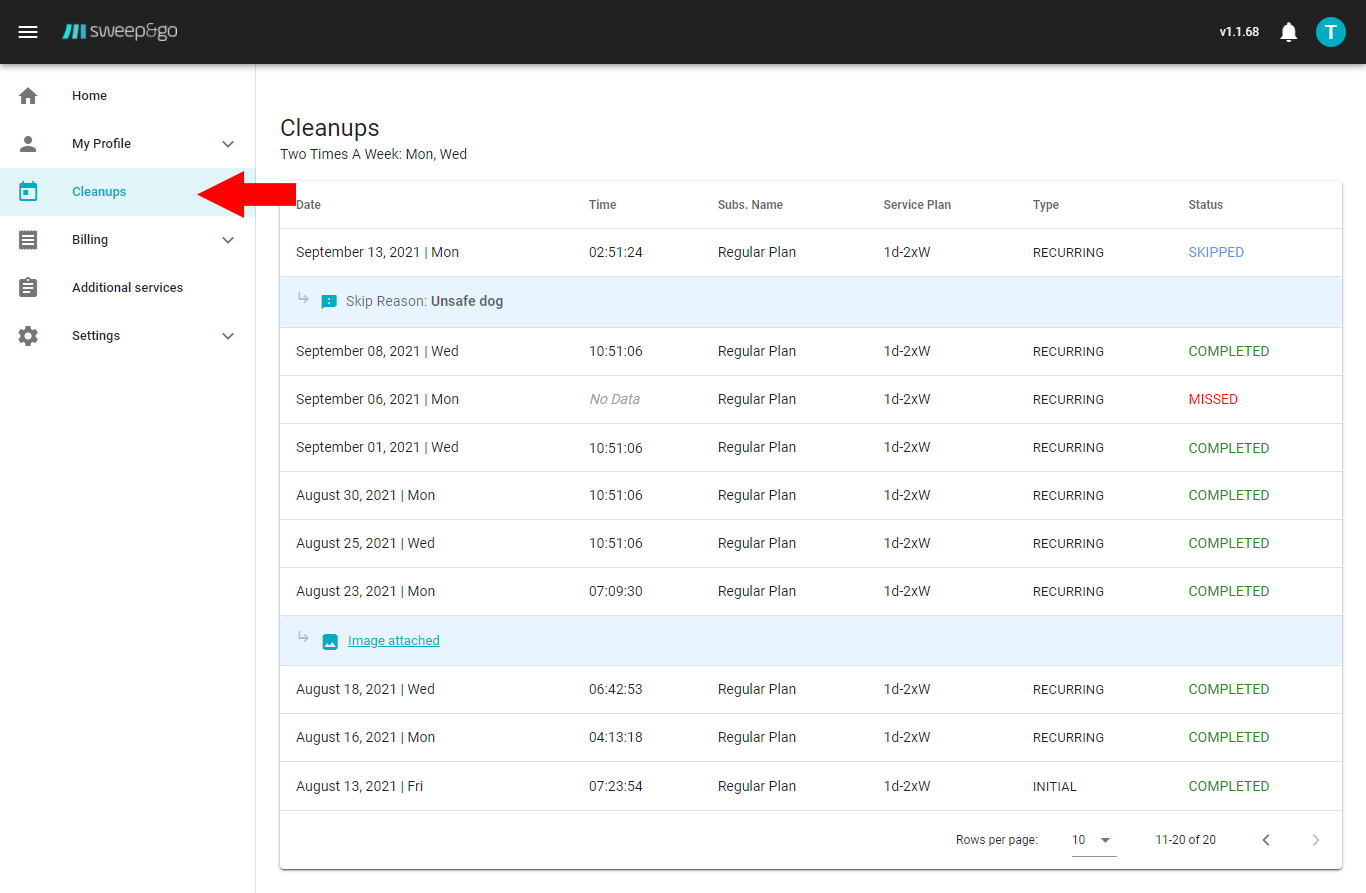Click the Skip Reason comment icon
The image size is (1366, 893).
click(x=329, y=302)
